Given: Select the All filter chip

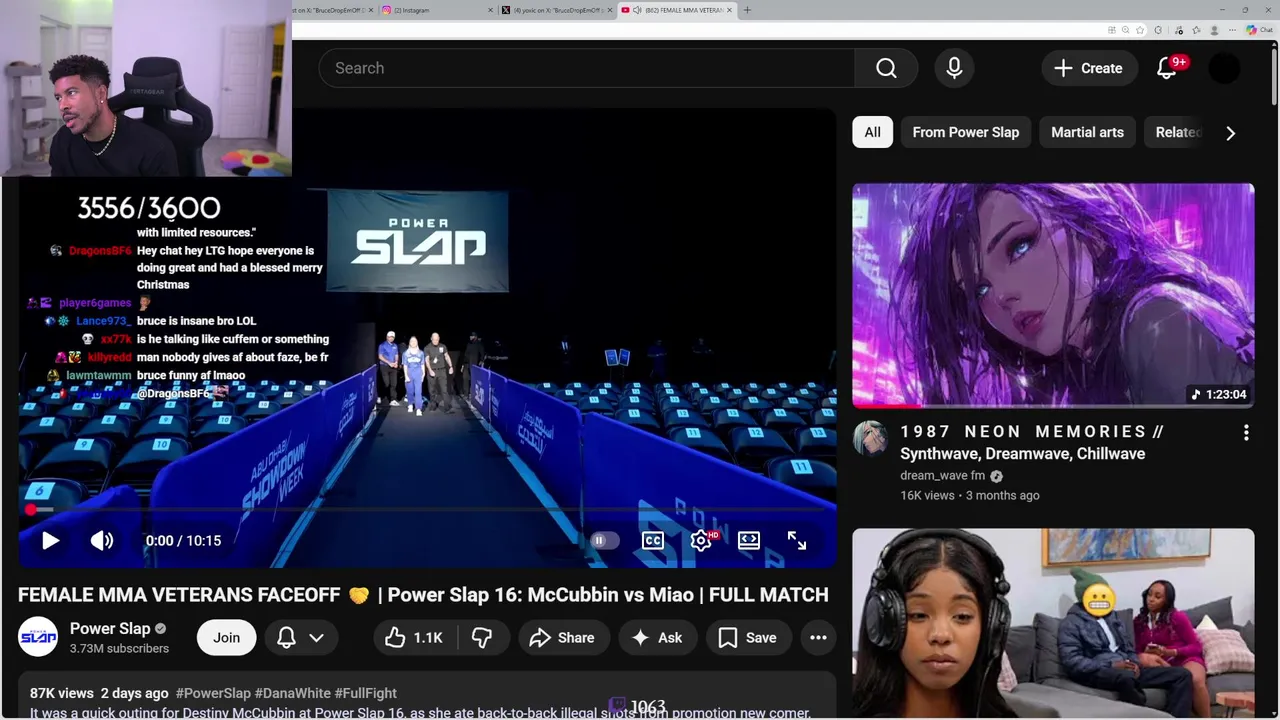Looking at the screenshot, I should 873,132.
